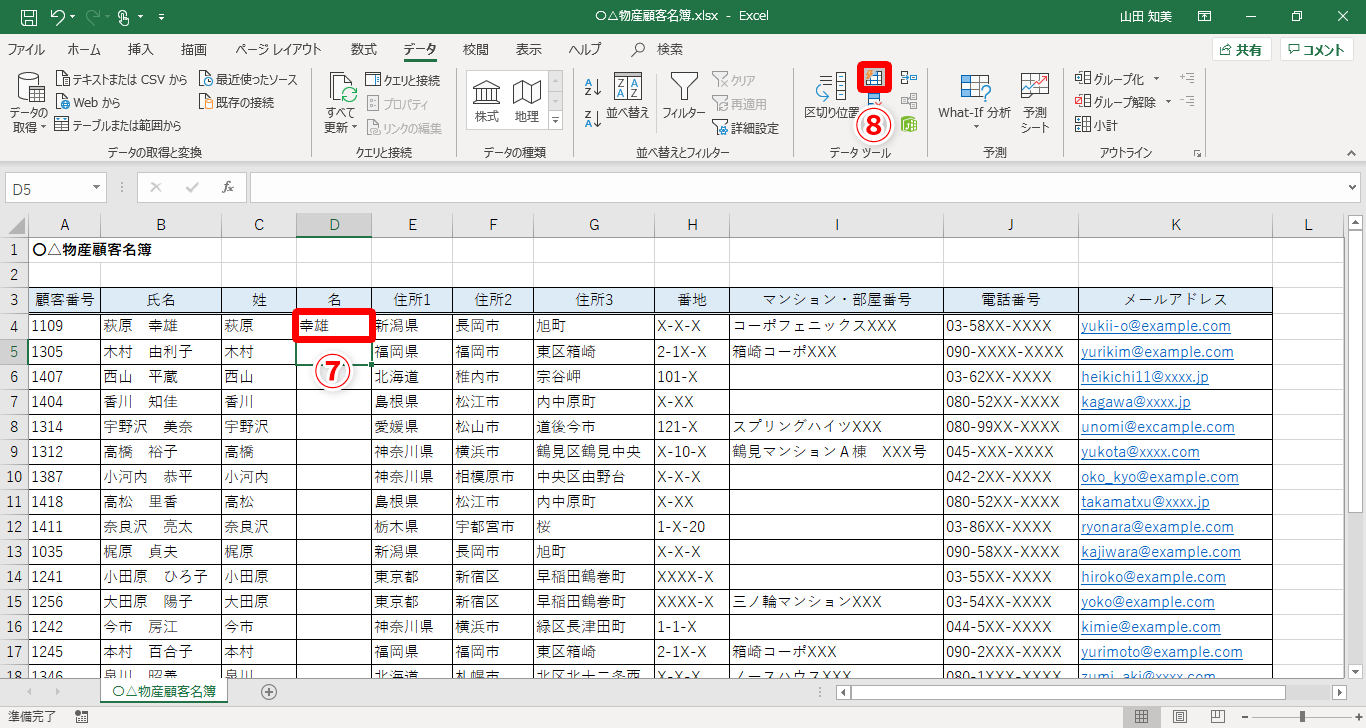The height and width of the screenshot is (728, 1366).
Task: Open the グループ解除 dropdown arrow
Action: 1170,102
